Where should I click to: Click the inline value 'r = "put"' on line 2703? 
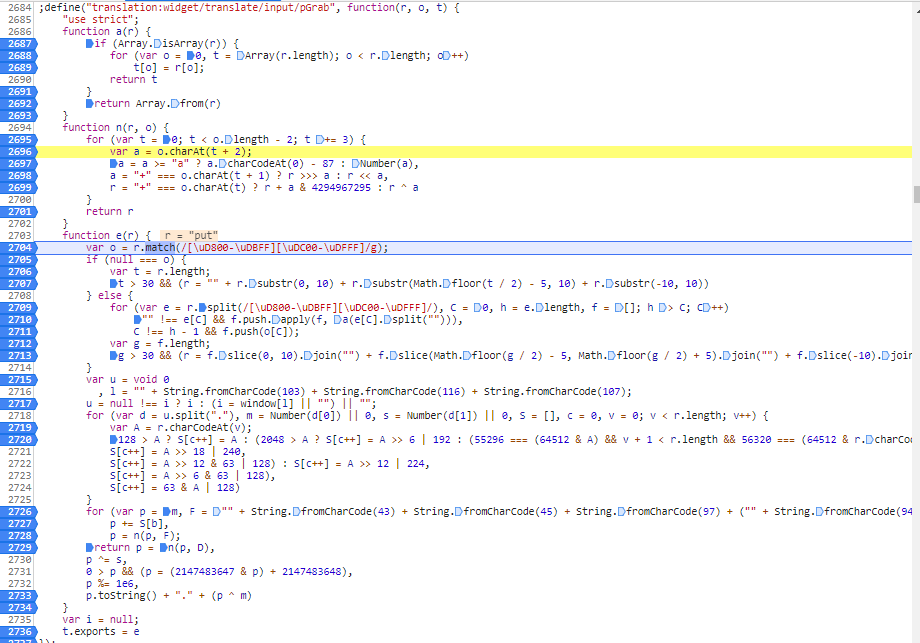click(188, 235)
